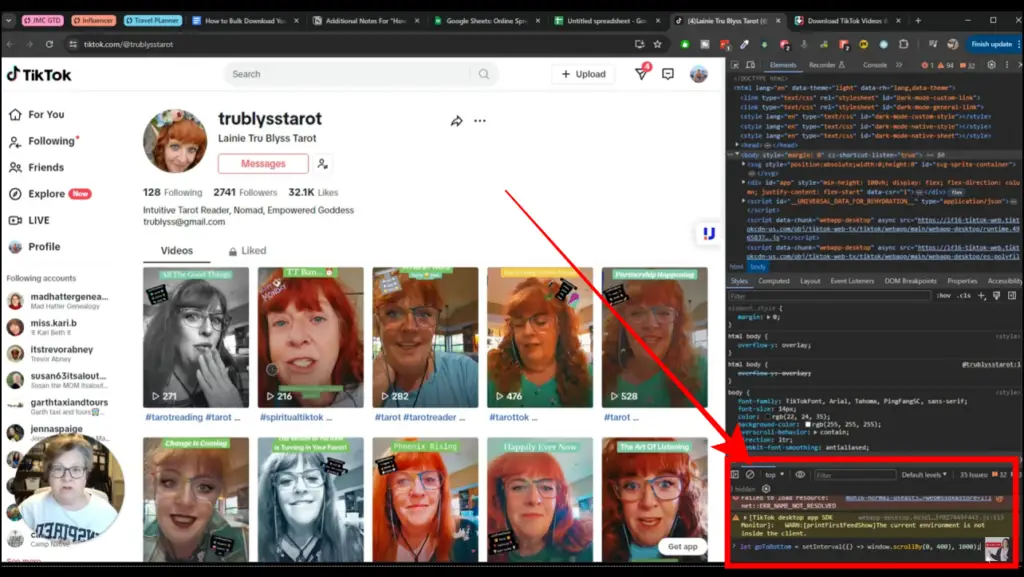Image resolution: width=1024 pixels, height=577 pixels.
Task: Open the For You feed link
Action: pos(37,115)
